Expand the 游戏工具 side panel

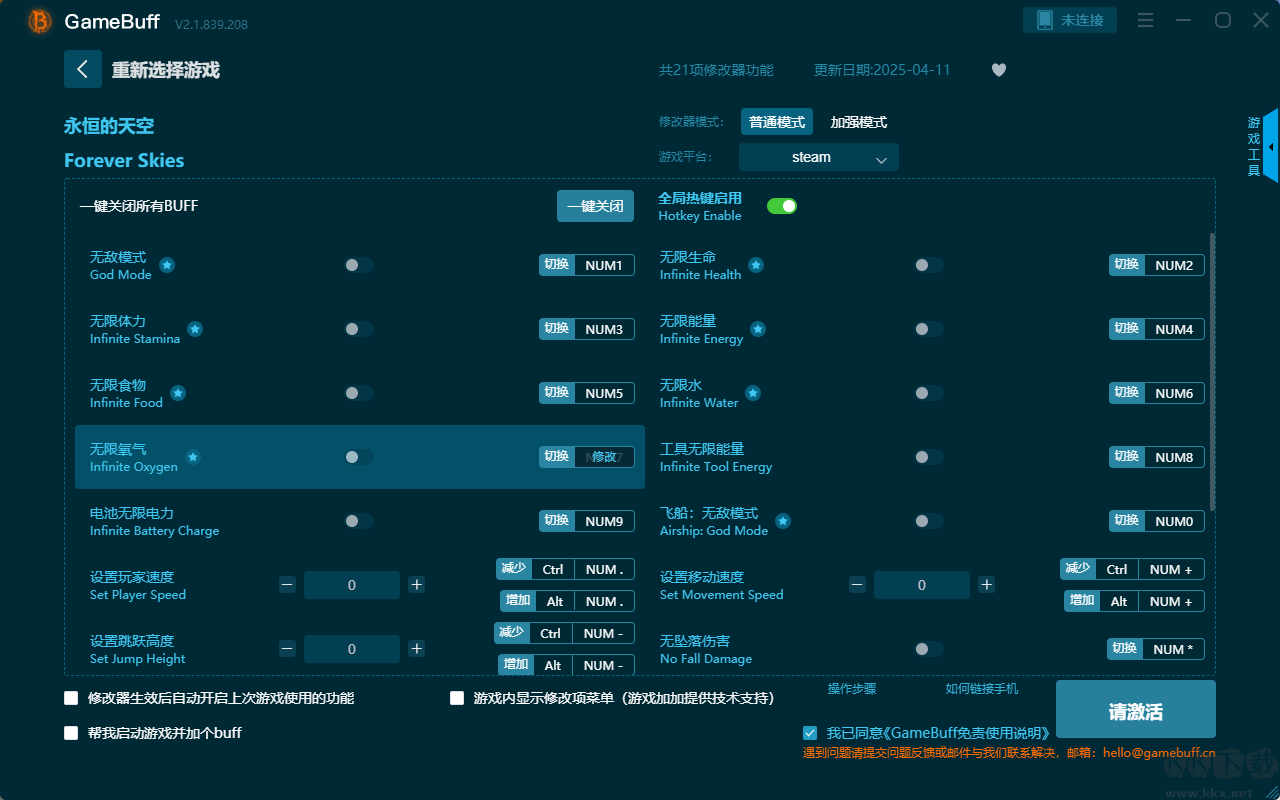[x=1269, y=146]
